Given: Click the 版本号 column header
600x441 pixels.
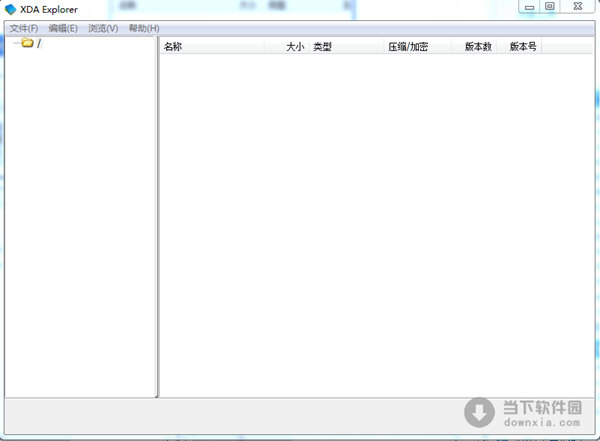Looking at the screenshot, I should coord(521,47).
